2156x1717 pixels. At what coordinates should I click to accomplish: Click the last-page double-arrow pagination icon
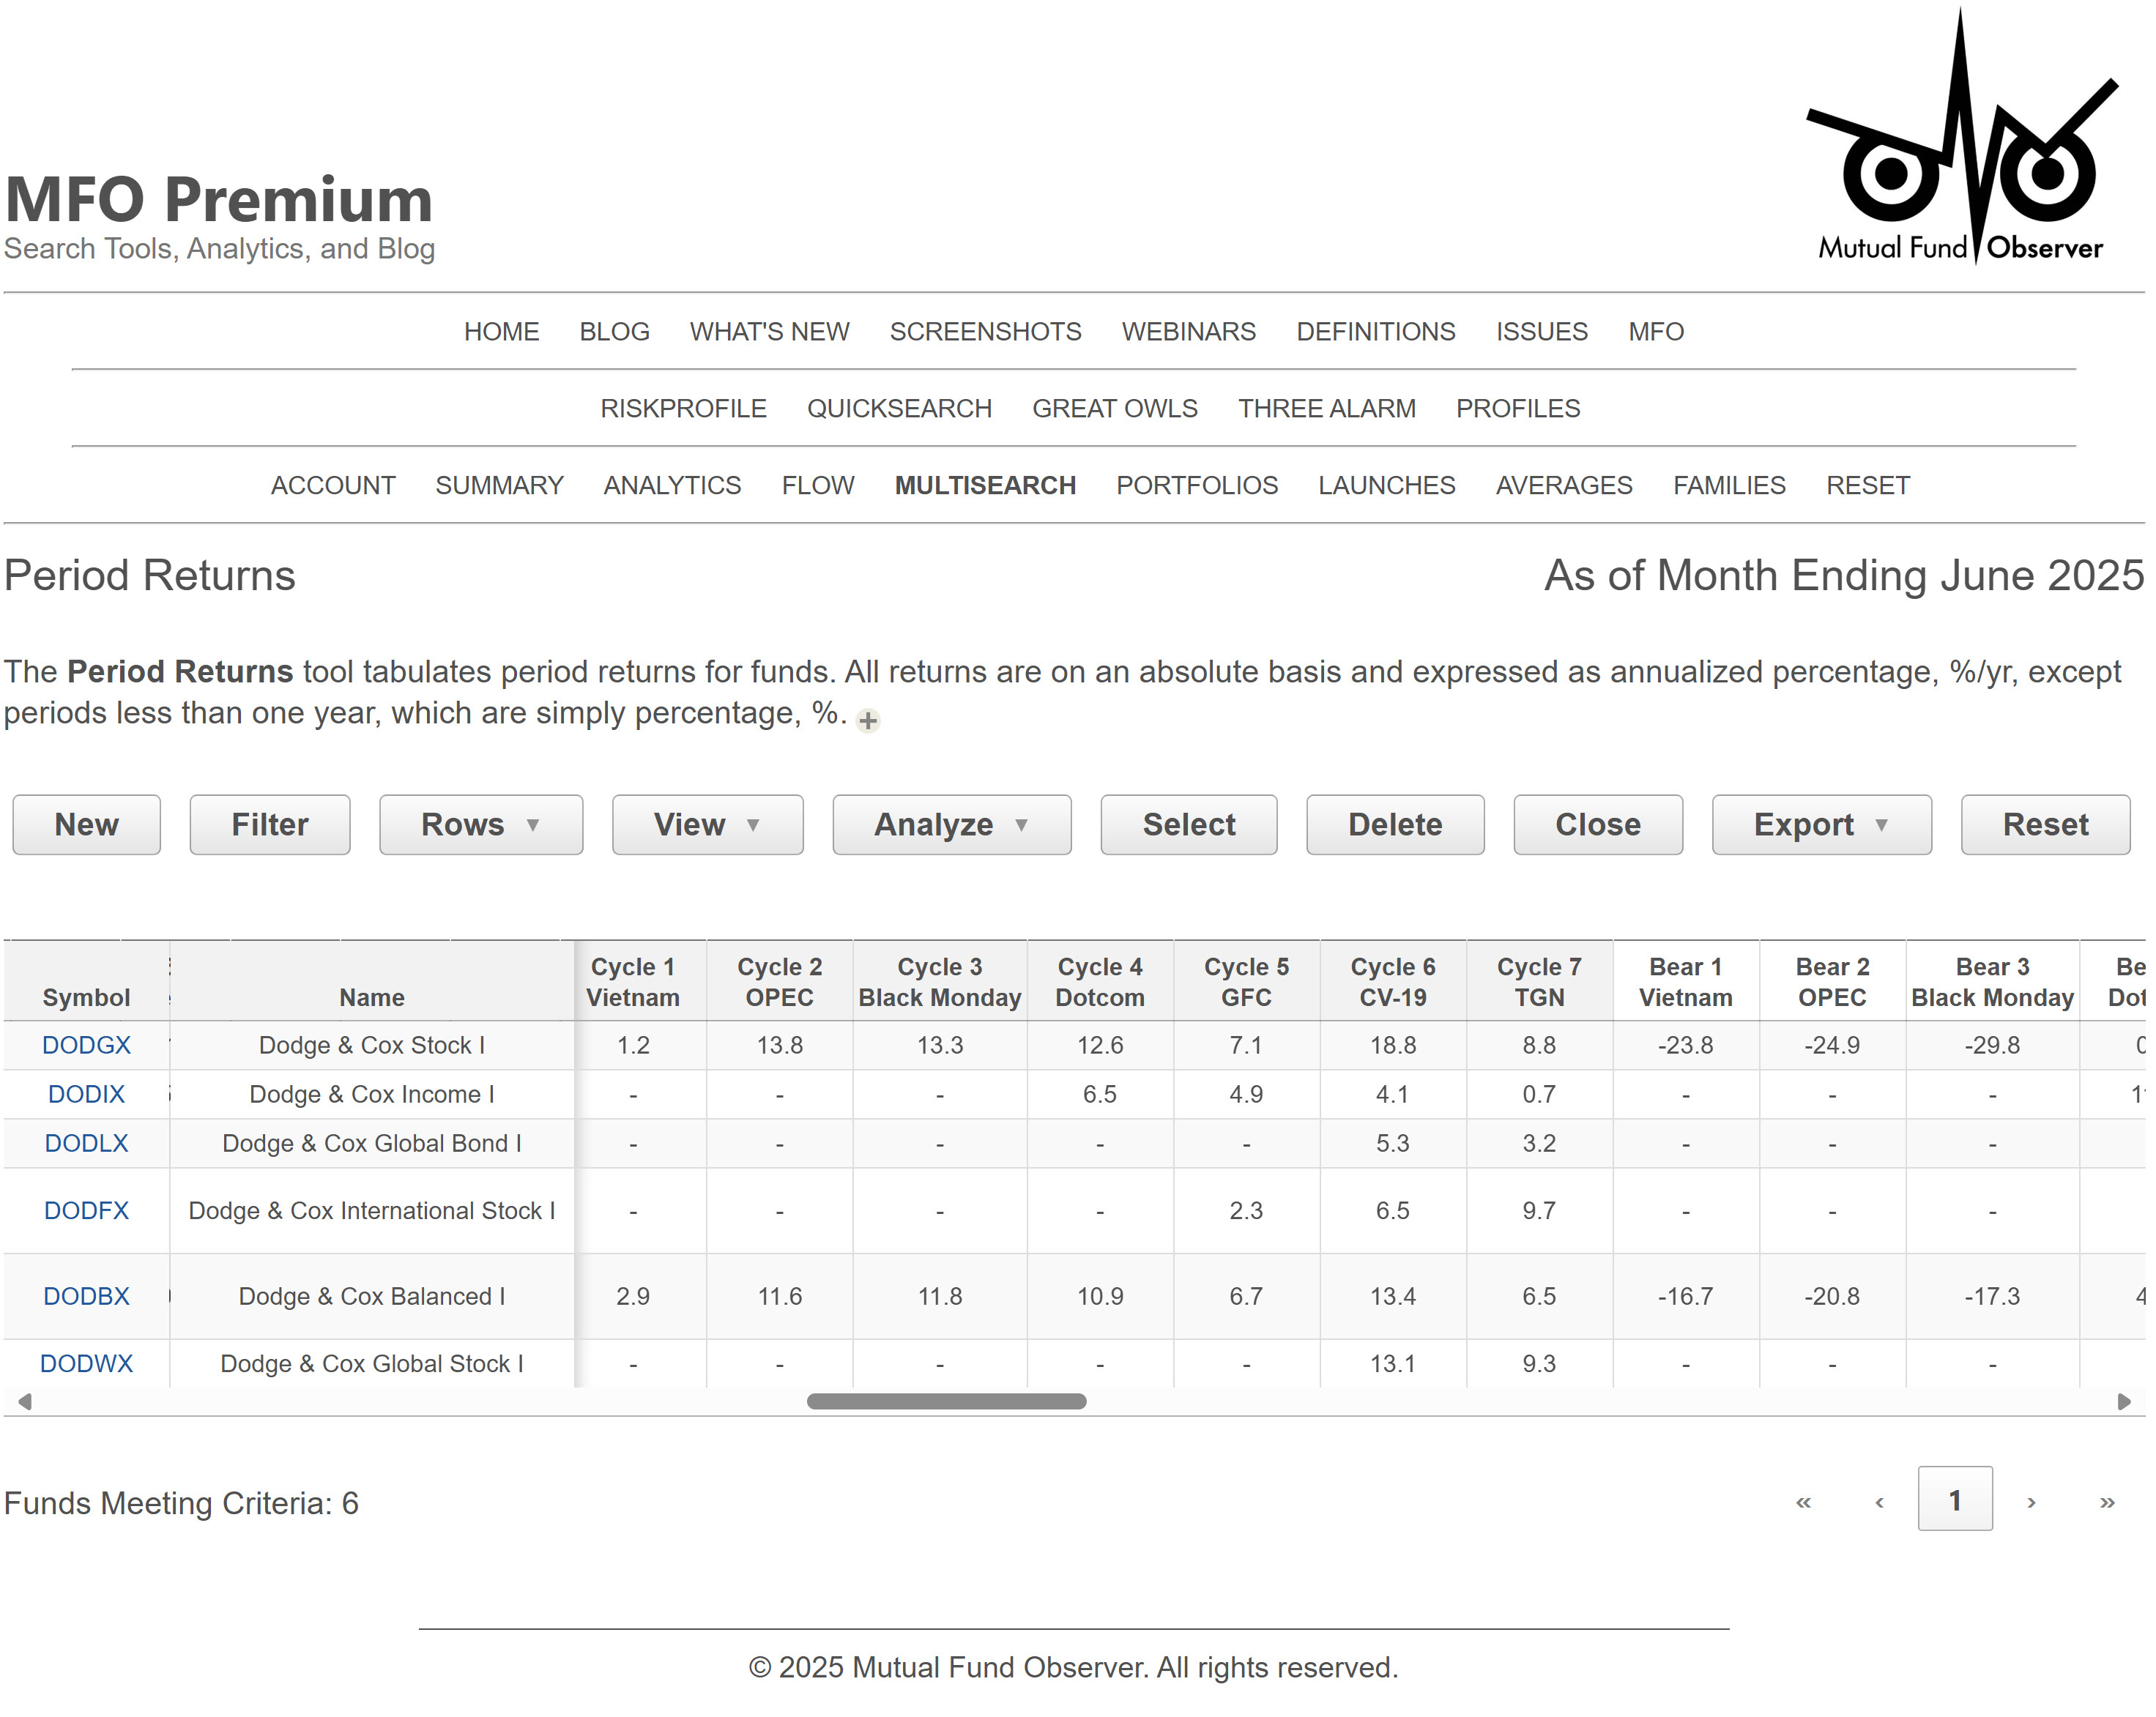point(2107,1500)
